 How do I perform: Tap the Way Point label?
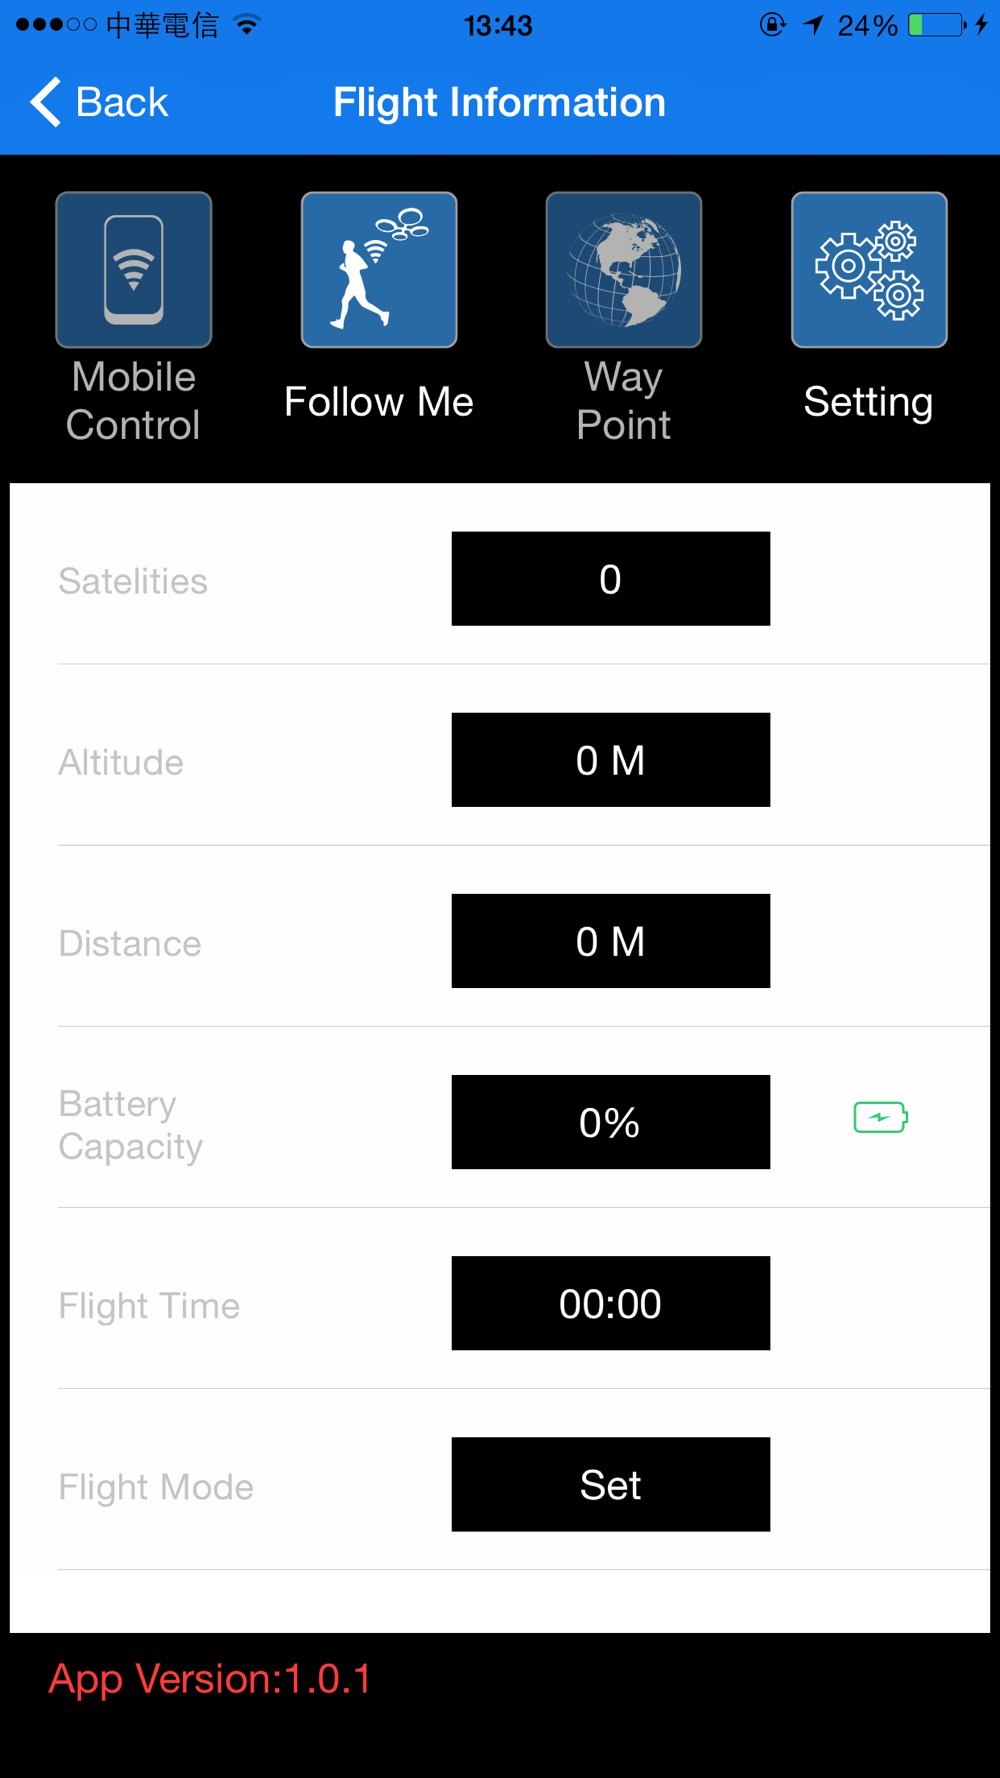tap(624, 401)
